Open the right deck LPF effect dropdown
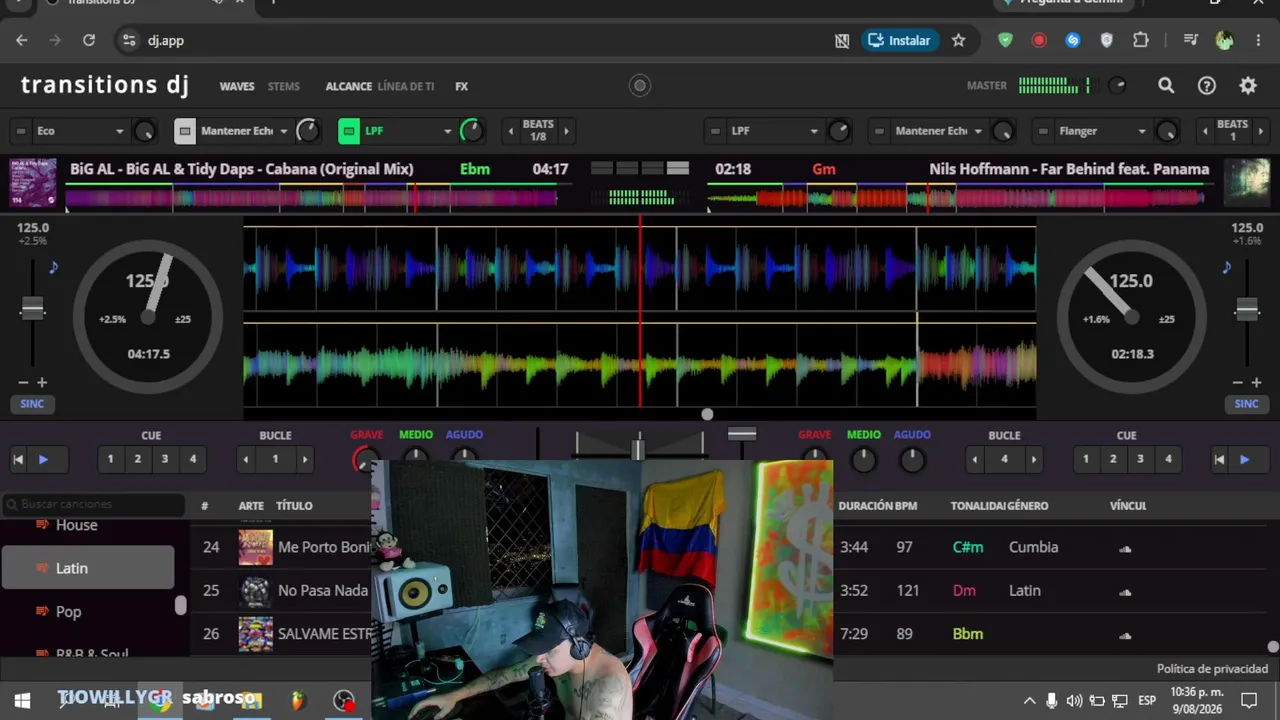Image resolution: width=1280 pixels, height=720 pixels. (x=774, y=131)
